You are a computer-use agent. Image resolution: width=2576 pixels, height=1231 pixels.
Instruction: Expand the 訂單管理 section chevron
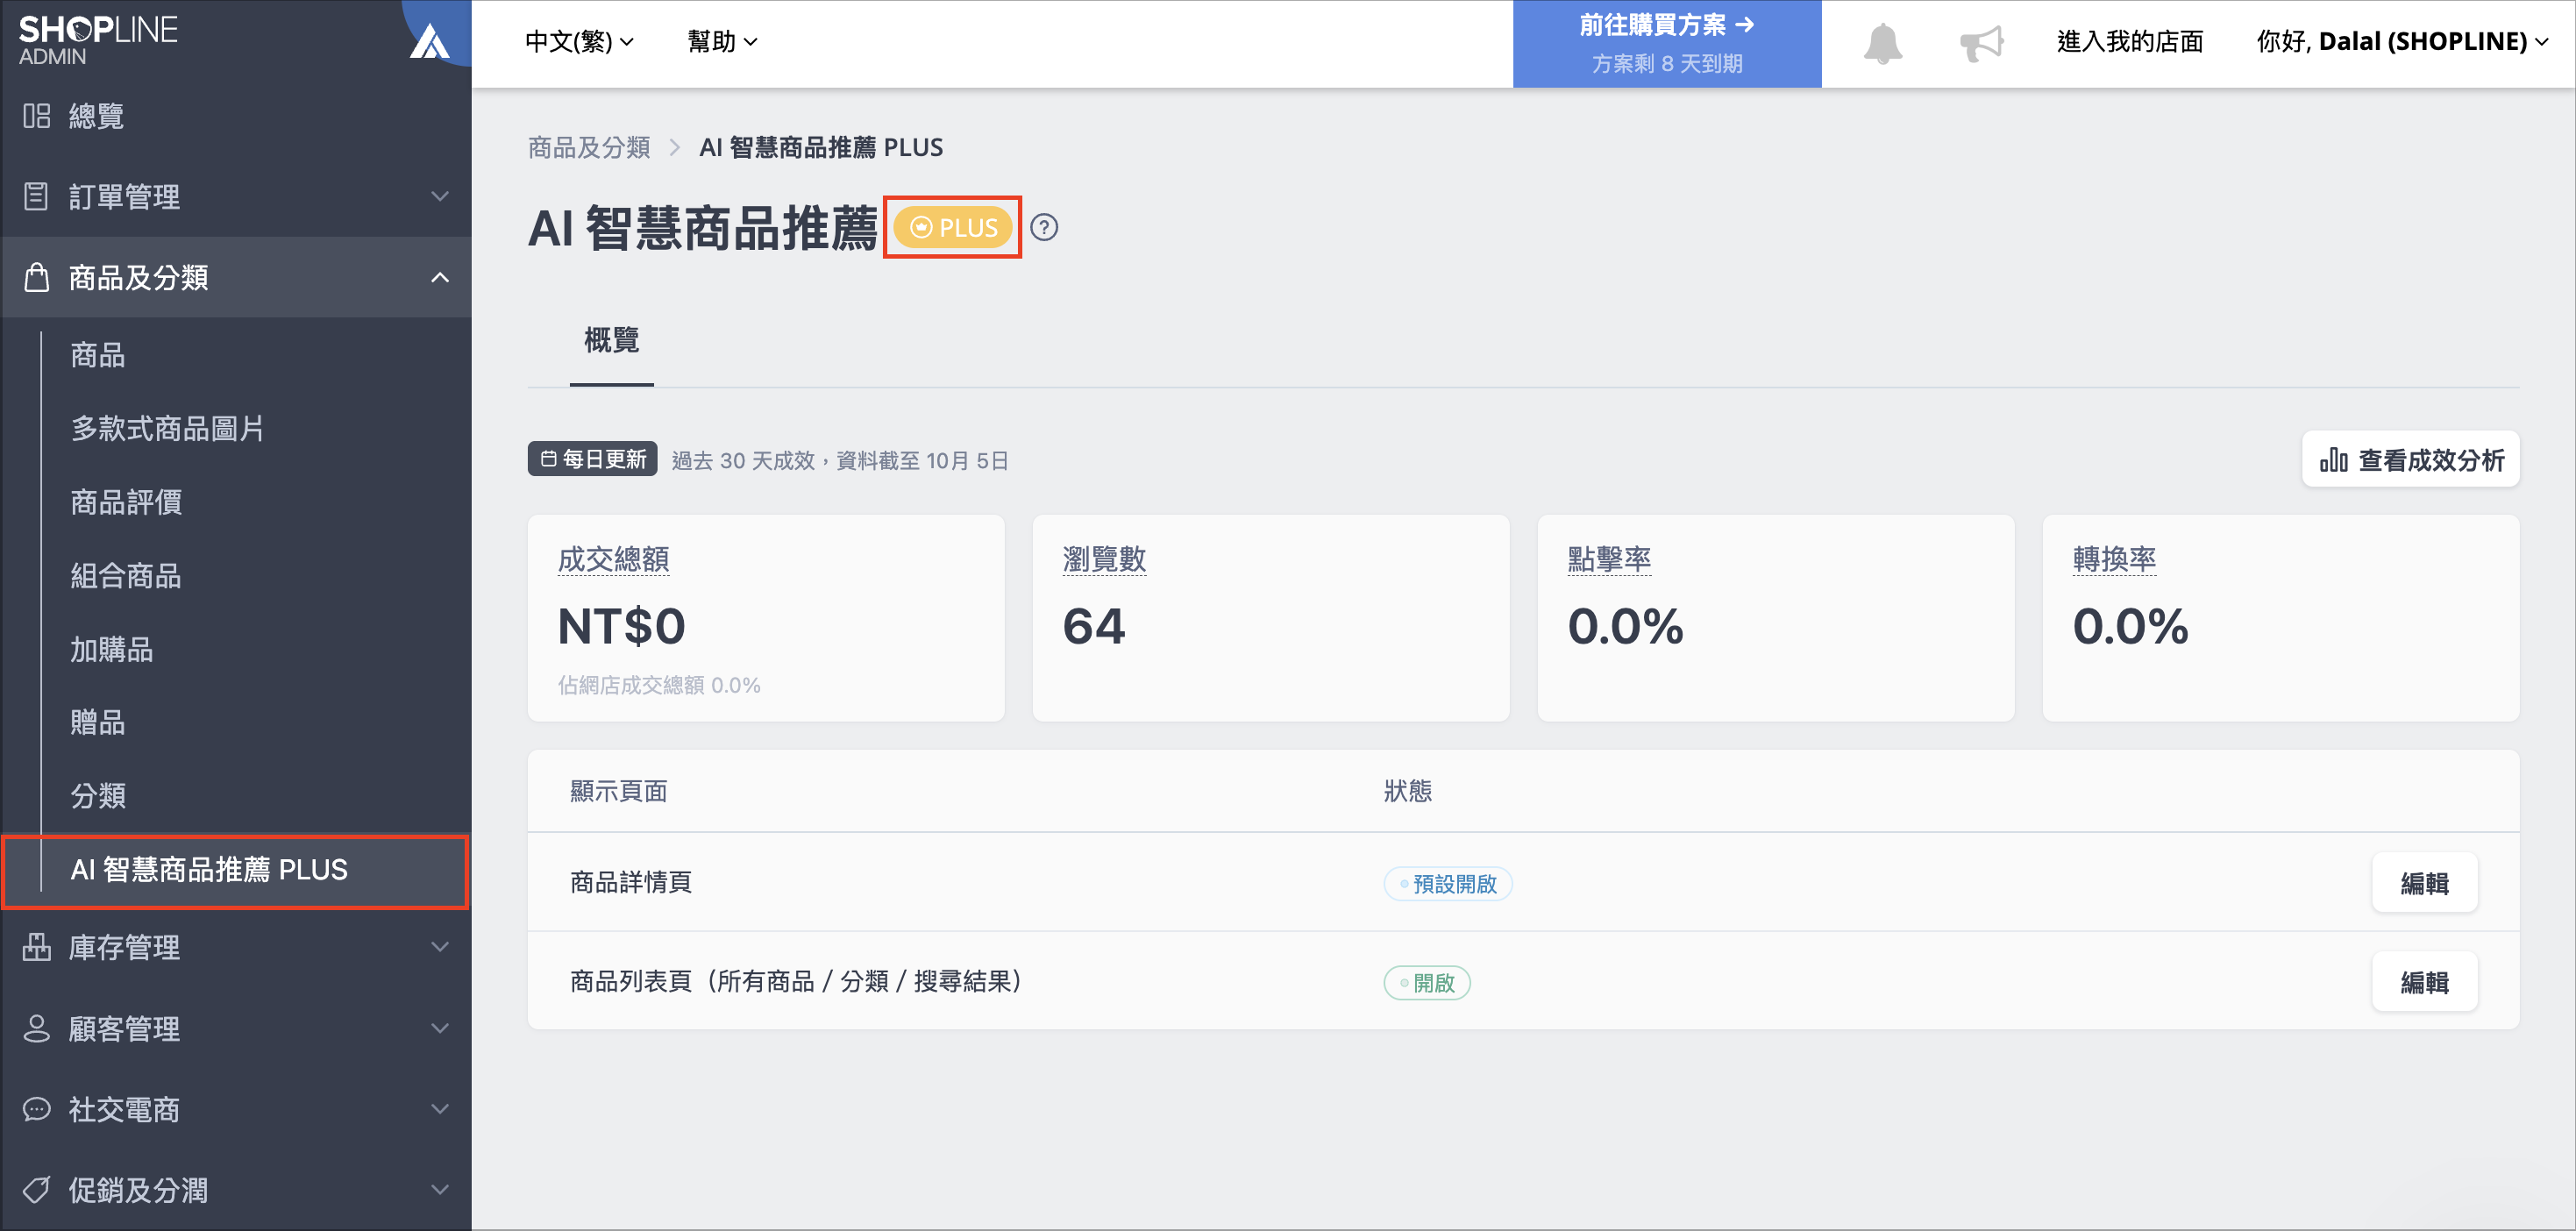pyautogui.click(x=440, y=196)
